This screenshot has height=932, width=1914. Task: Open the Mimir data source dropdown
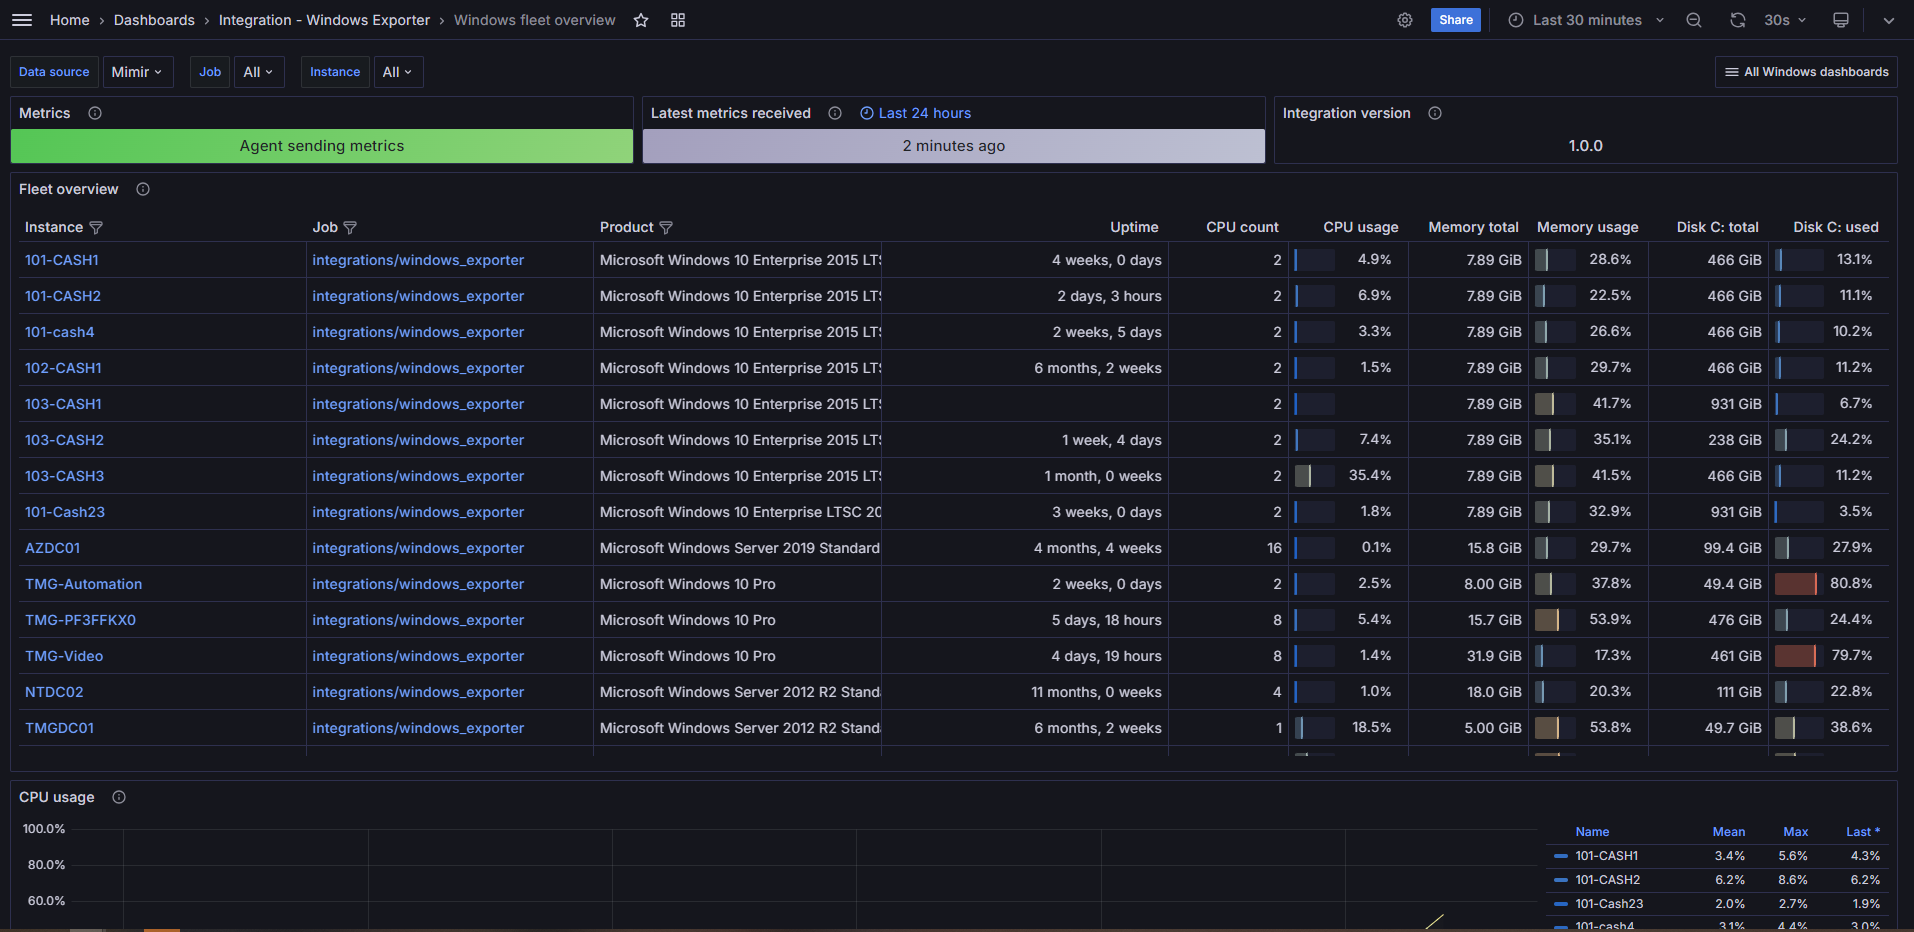[x=137, y=72]
